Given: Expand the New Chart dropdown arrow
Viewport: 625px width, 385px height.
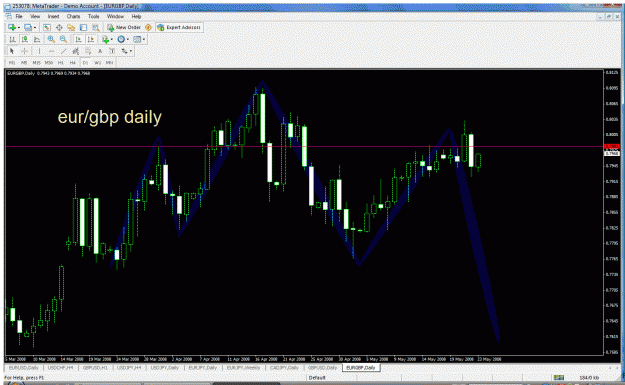Looking at the screenshot, I should tap(18, 28).
